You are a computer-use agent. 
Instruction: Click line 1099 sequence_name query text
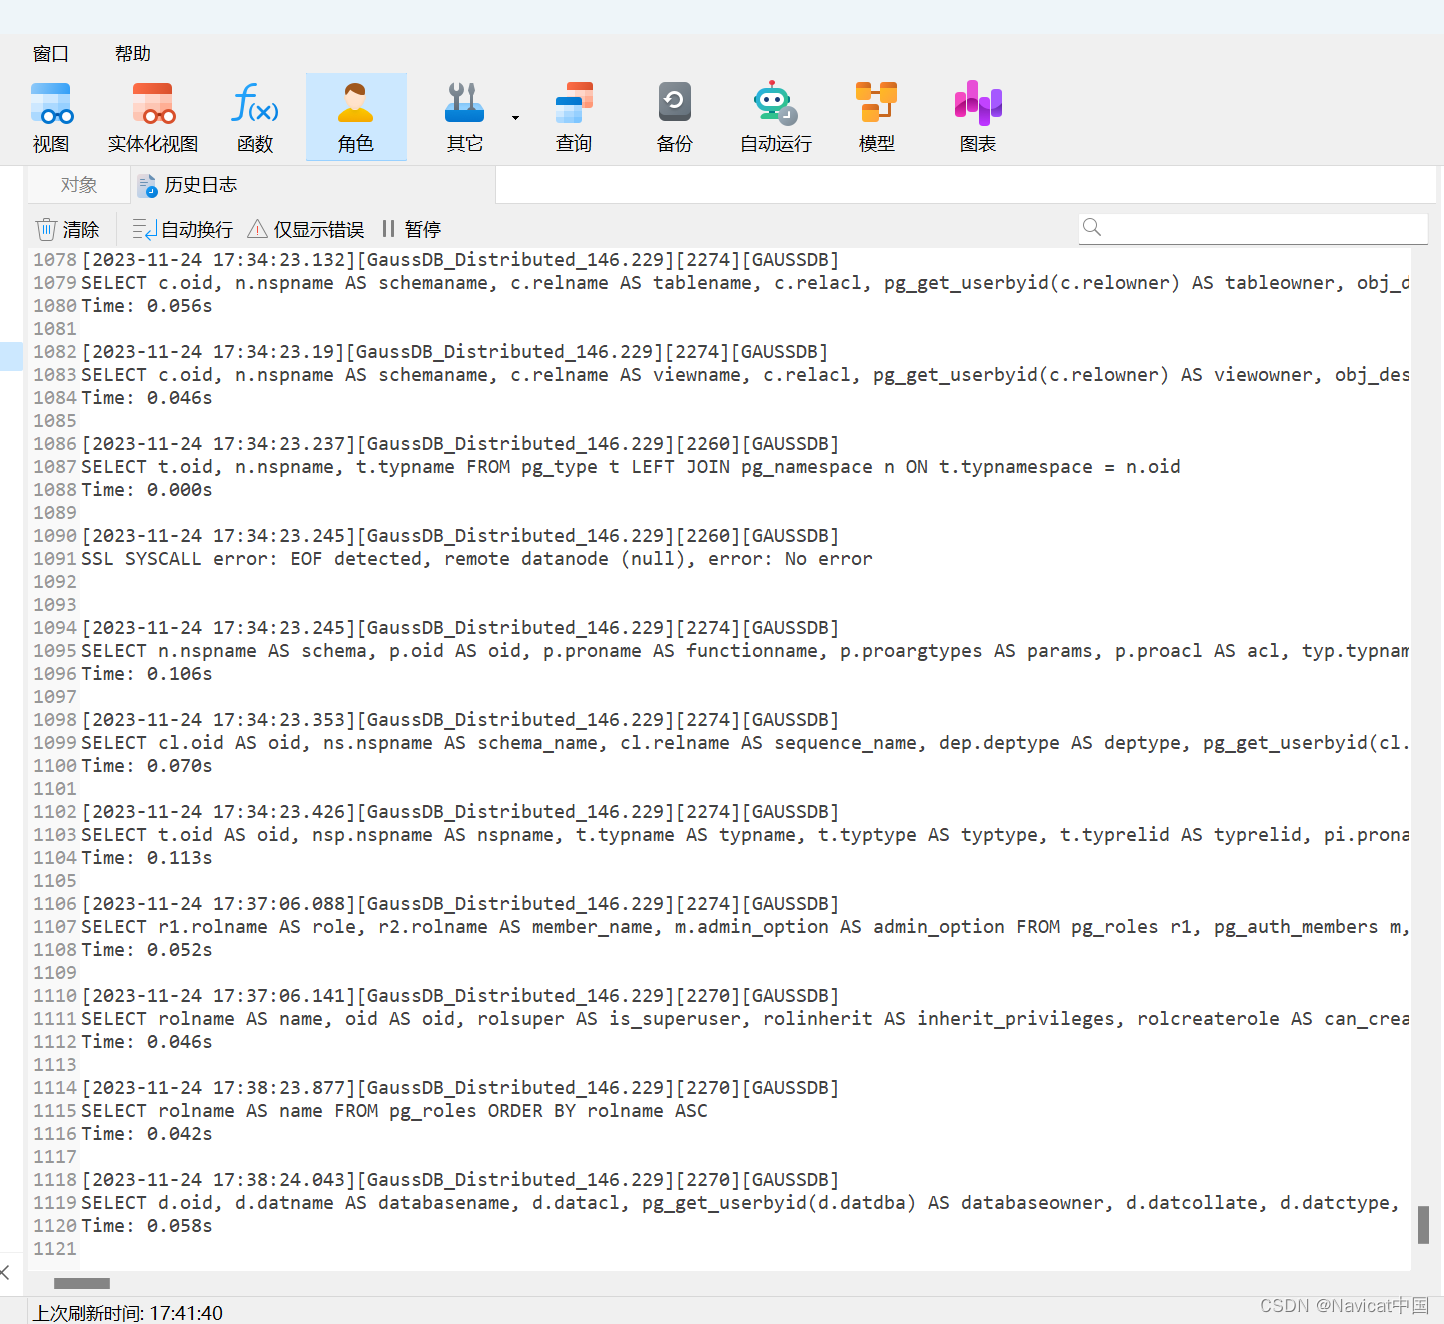[745, 743]
